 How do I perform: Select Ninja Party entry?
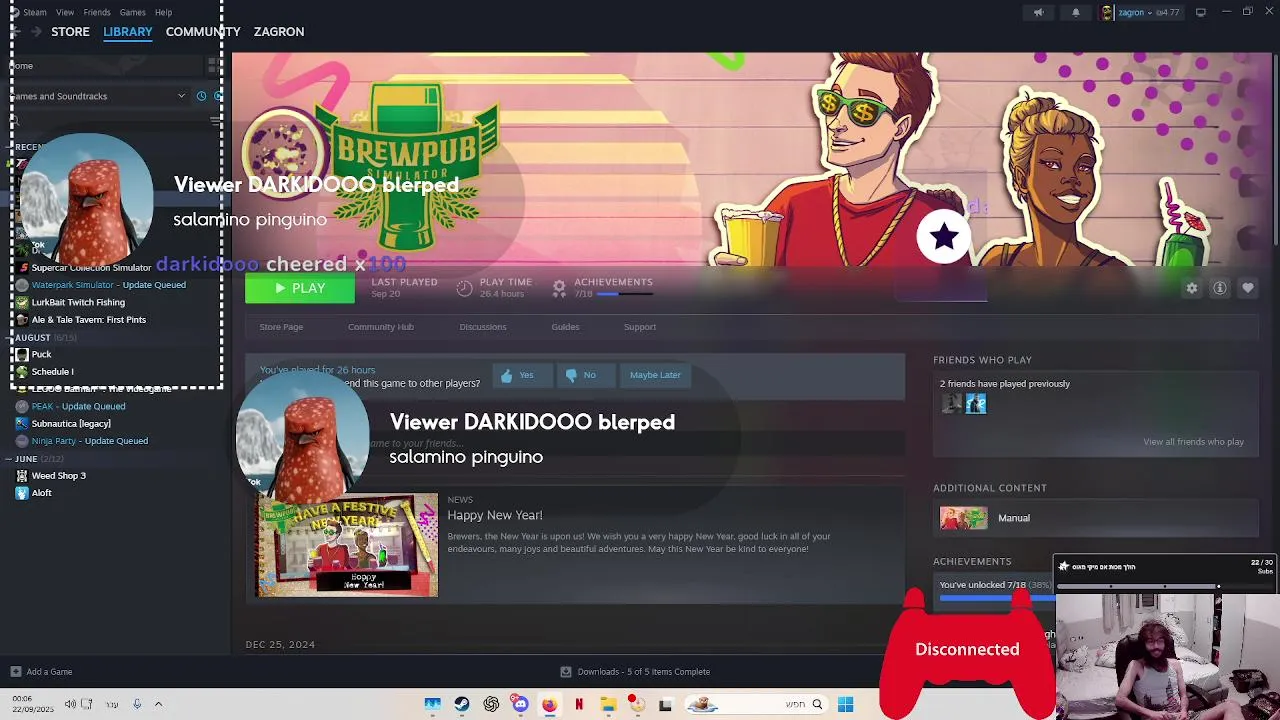click(x=90, y=441)
